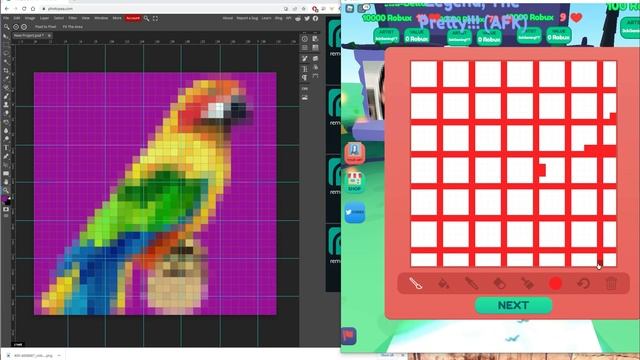Open the More menu
Screen dimensions: 640x360
(117, 18)
